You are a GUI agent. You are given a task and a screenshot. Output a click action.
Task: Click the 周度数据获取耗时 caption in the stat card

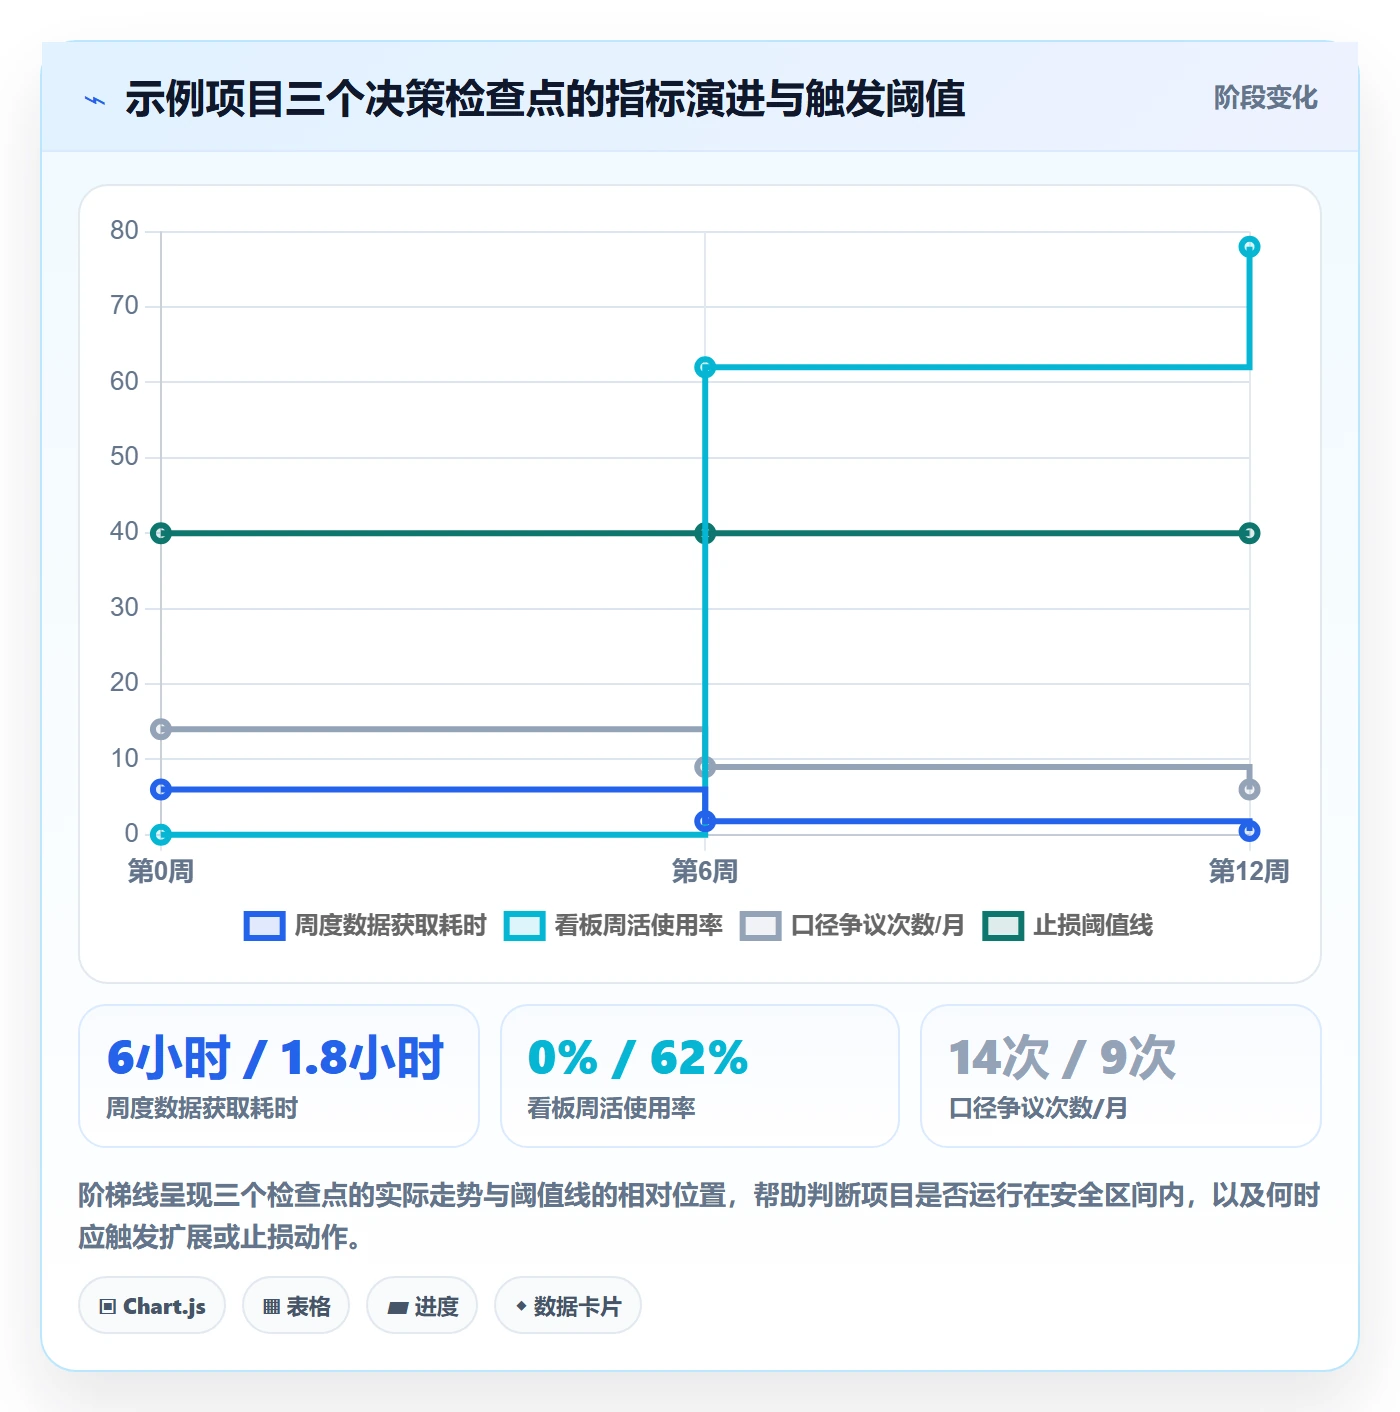click(202, 1108)
